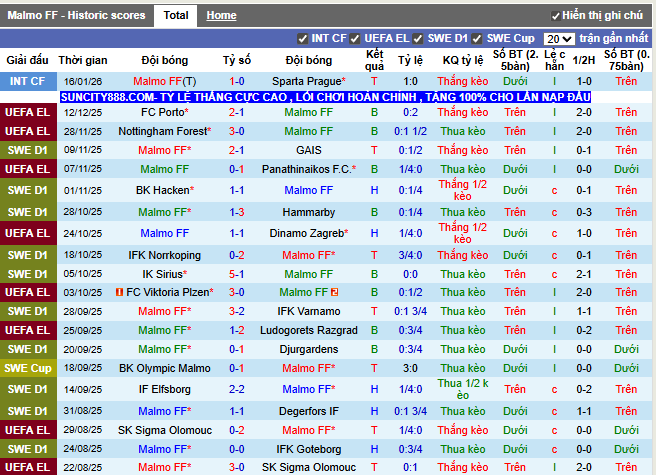Click the 1-0 score versus Sparta Prague
Screen dimensions: 656x475
click(x=237, y=81)
